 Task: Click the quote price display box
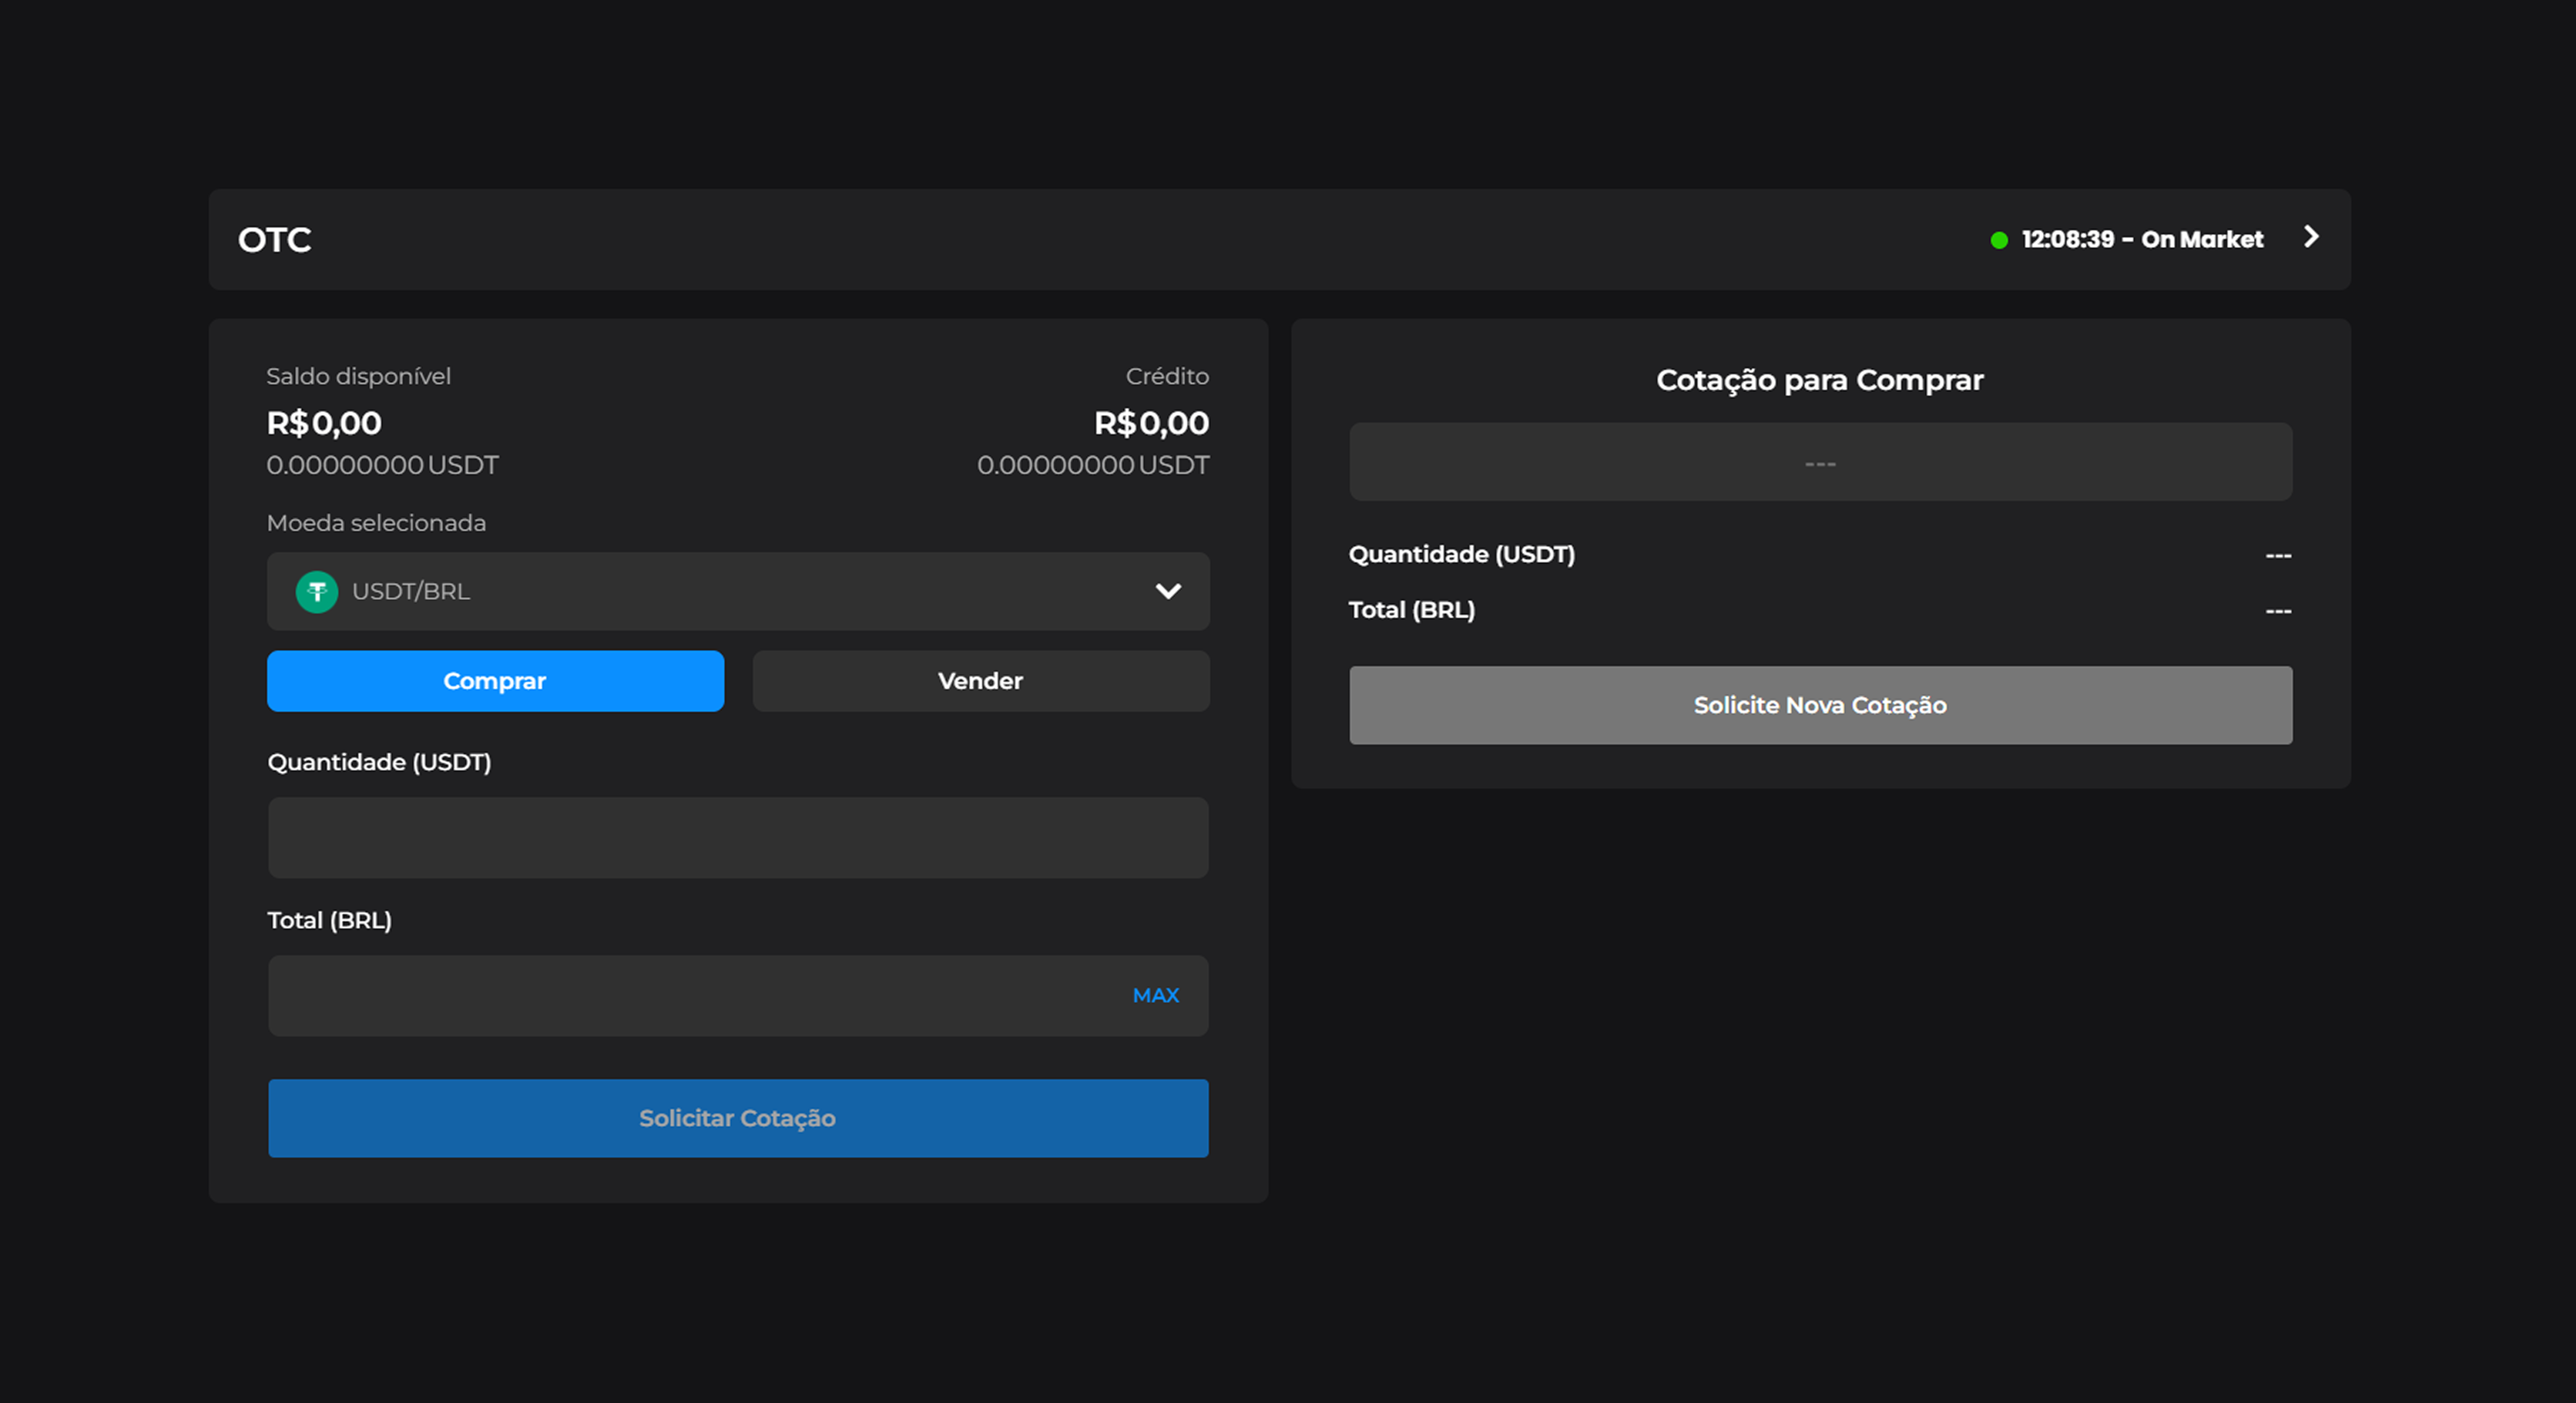(x=1820, y=462)
